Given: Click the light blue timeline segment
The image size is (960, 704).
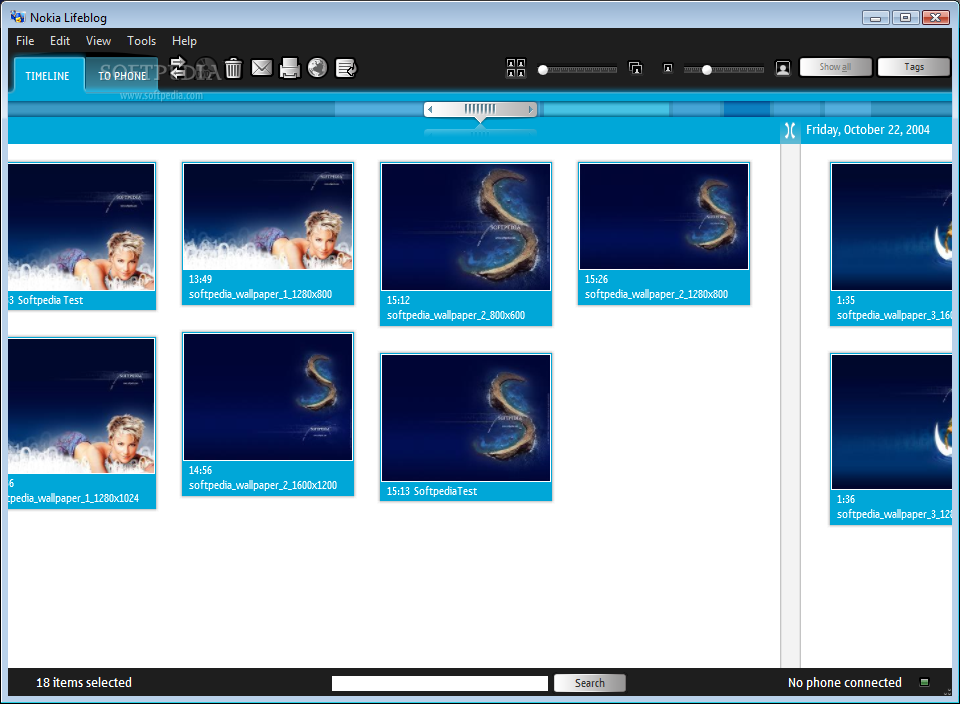Looking at the screenshot, I should [x=606, y=110].
